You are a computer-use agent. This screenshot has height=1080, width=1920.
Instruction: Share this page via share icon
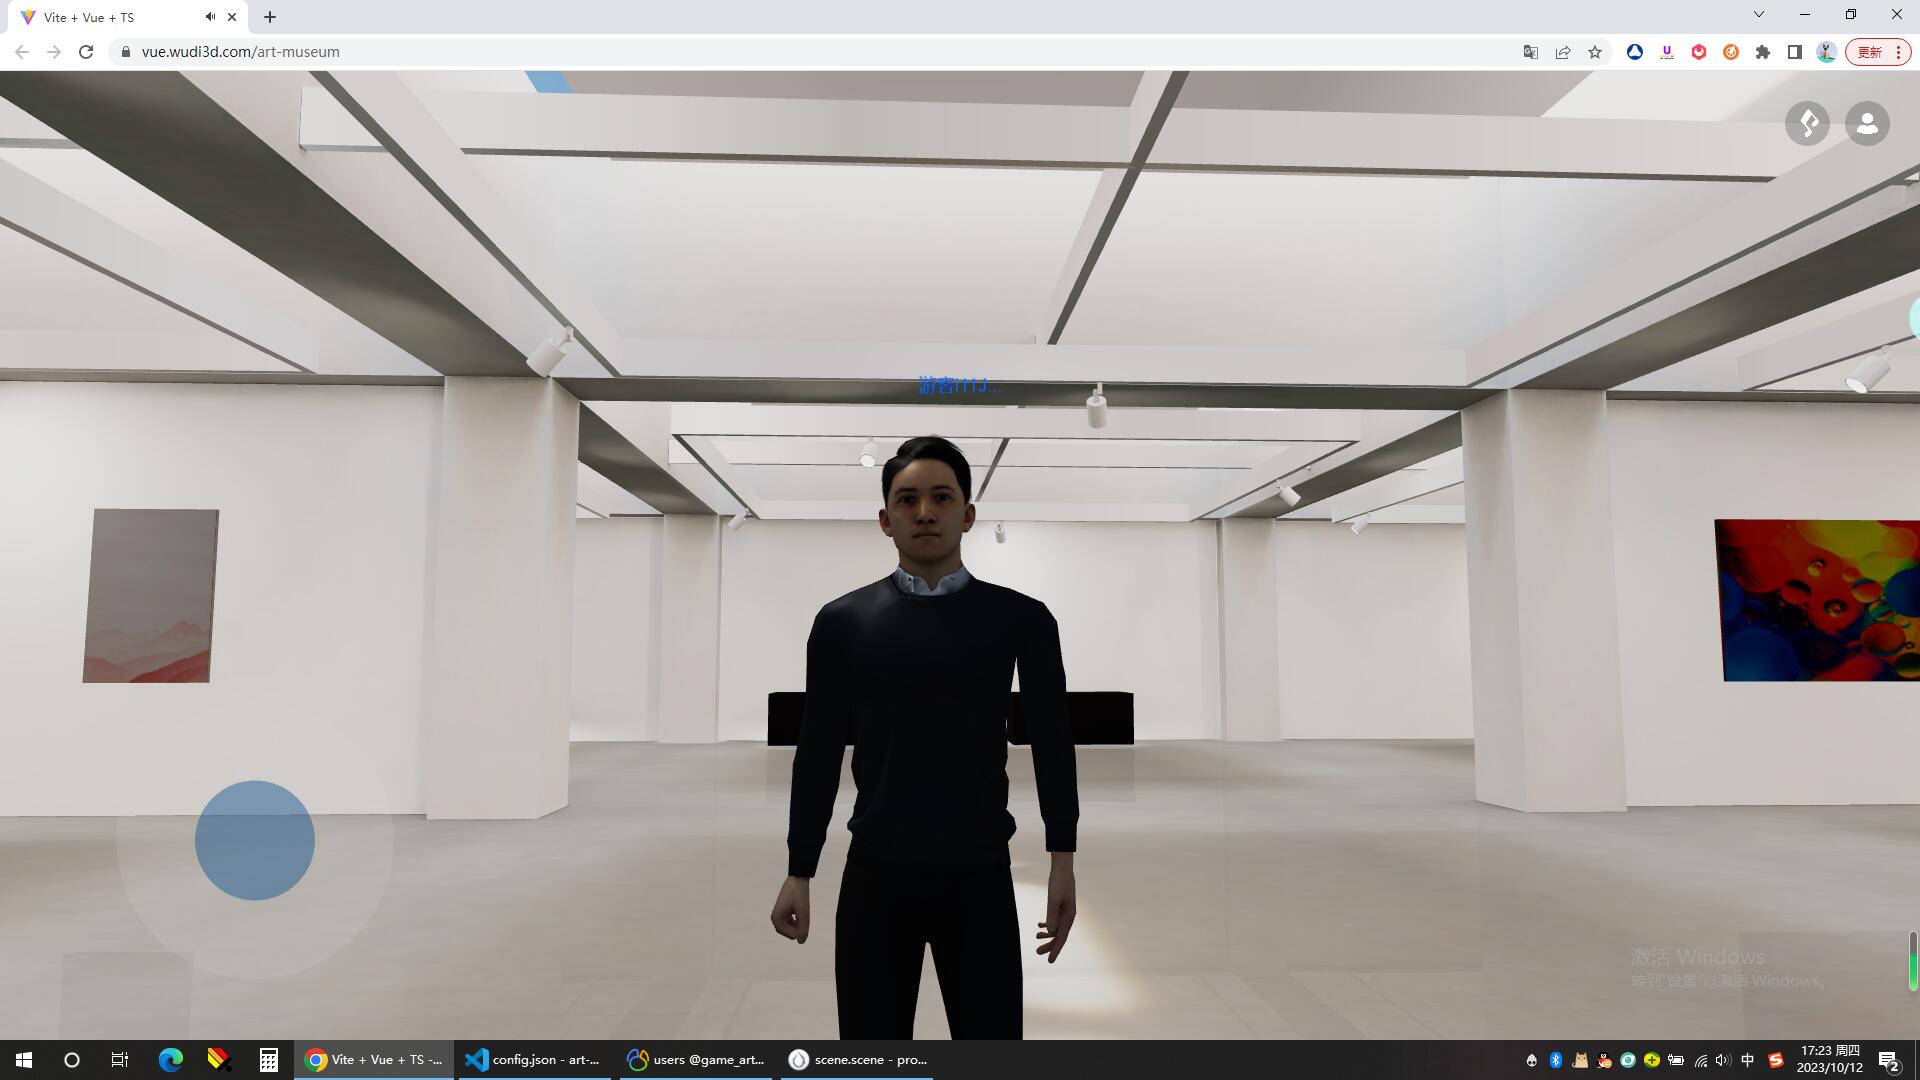[x=1563, y=52]
